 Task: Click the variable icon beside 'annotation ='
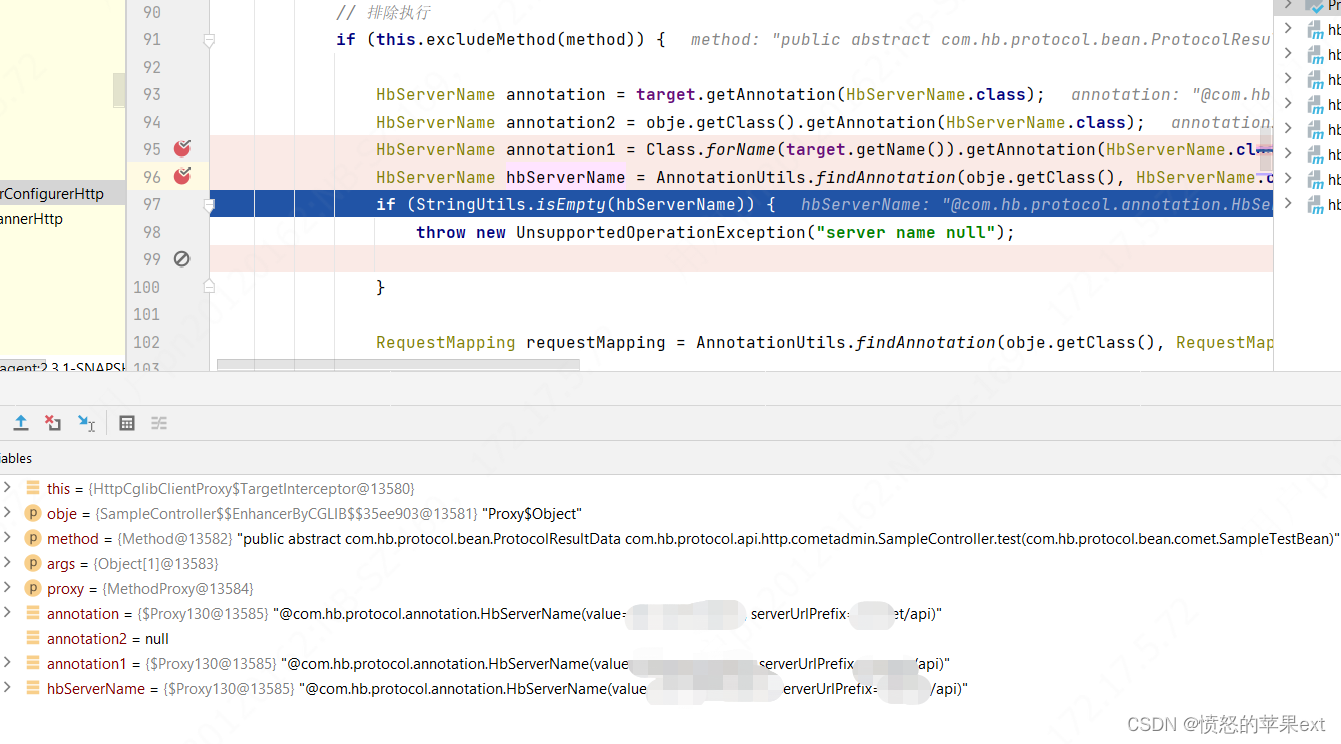33,614
